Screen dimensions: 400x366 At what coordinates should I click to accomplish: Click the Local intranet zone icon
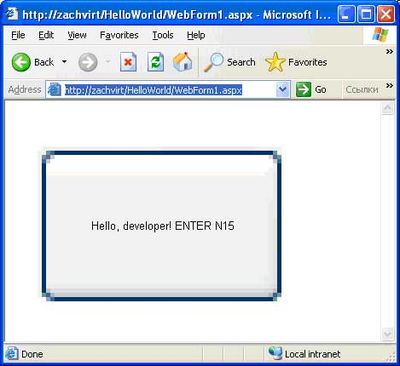(x=275, y=353)
